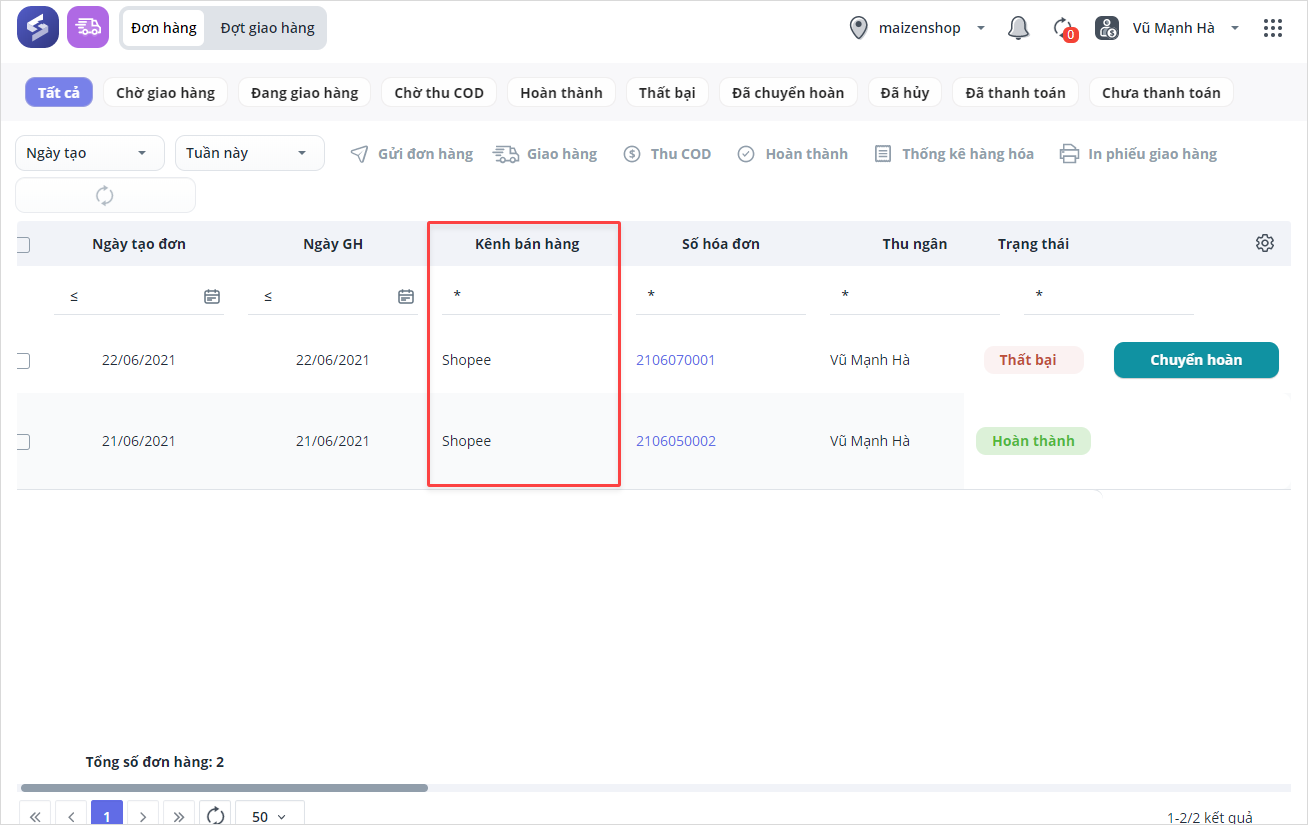
Task: Open the apps grid menu
Action: coord(1272,28)
